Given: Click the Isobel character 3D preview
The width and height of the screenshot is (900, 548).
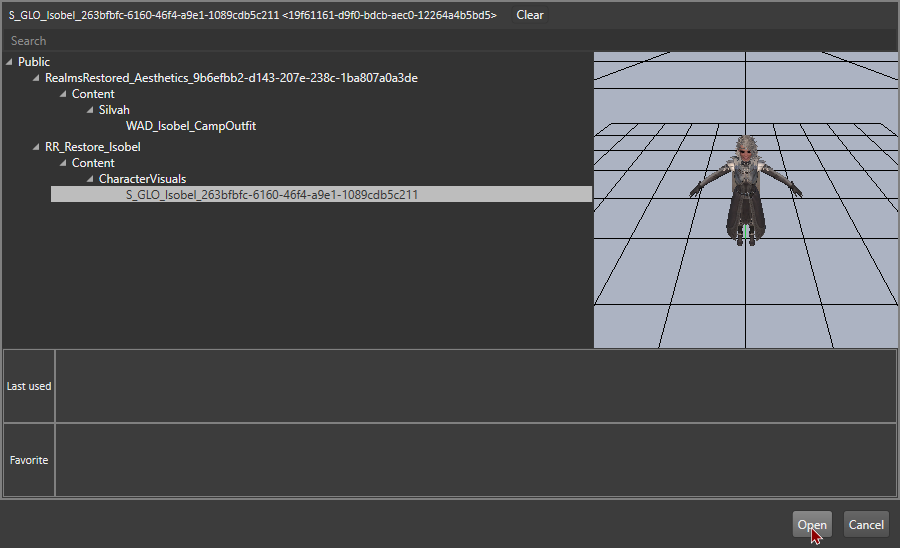Looking at the screenshot, I should pyautogui.click(x=746, y=191).
